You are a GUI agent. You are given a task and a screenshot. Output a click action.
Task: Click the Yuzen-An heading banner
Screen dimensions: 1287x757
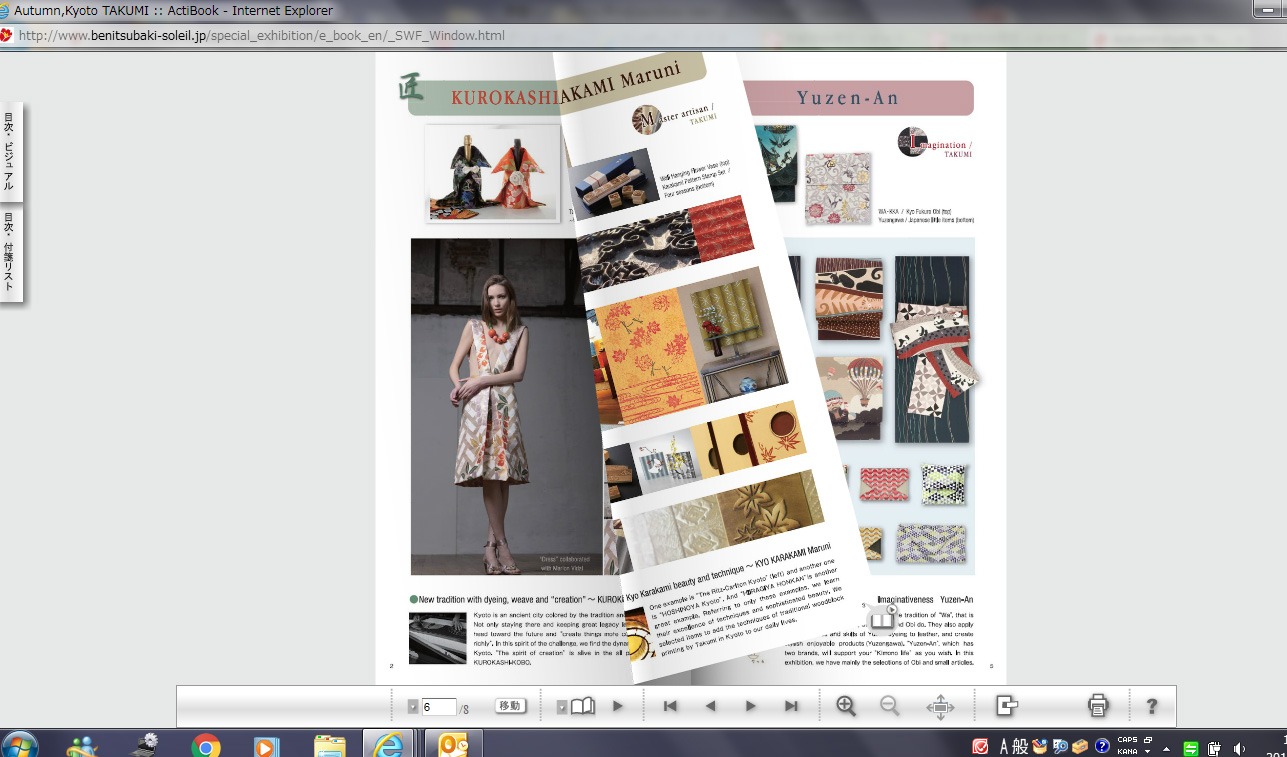[858, 98]
